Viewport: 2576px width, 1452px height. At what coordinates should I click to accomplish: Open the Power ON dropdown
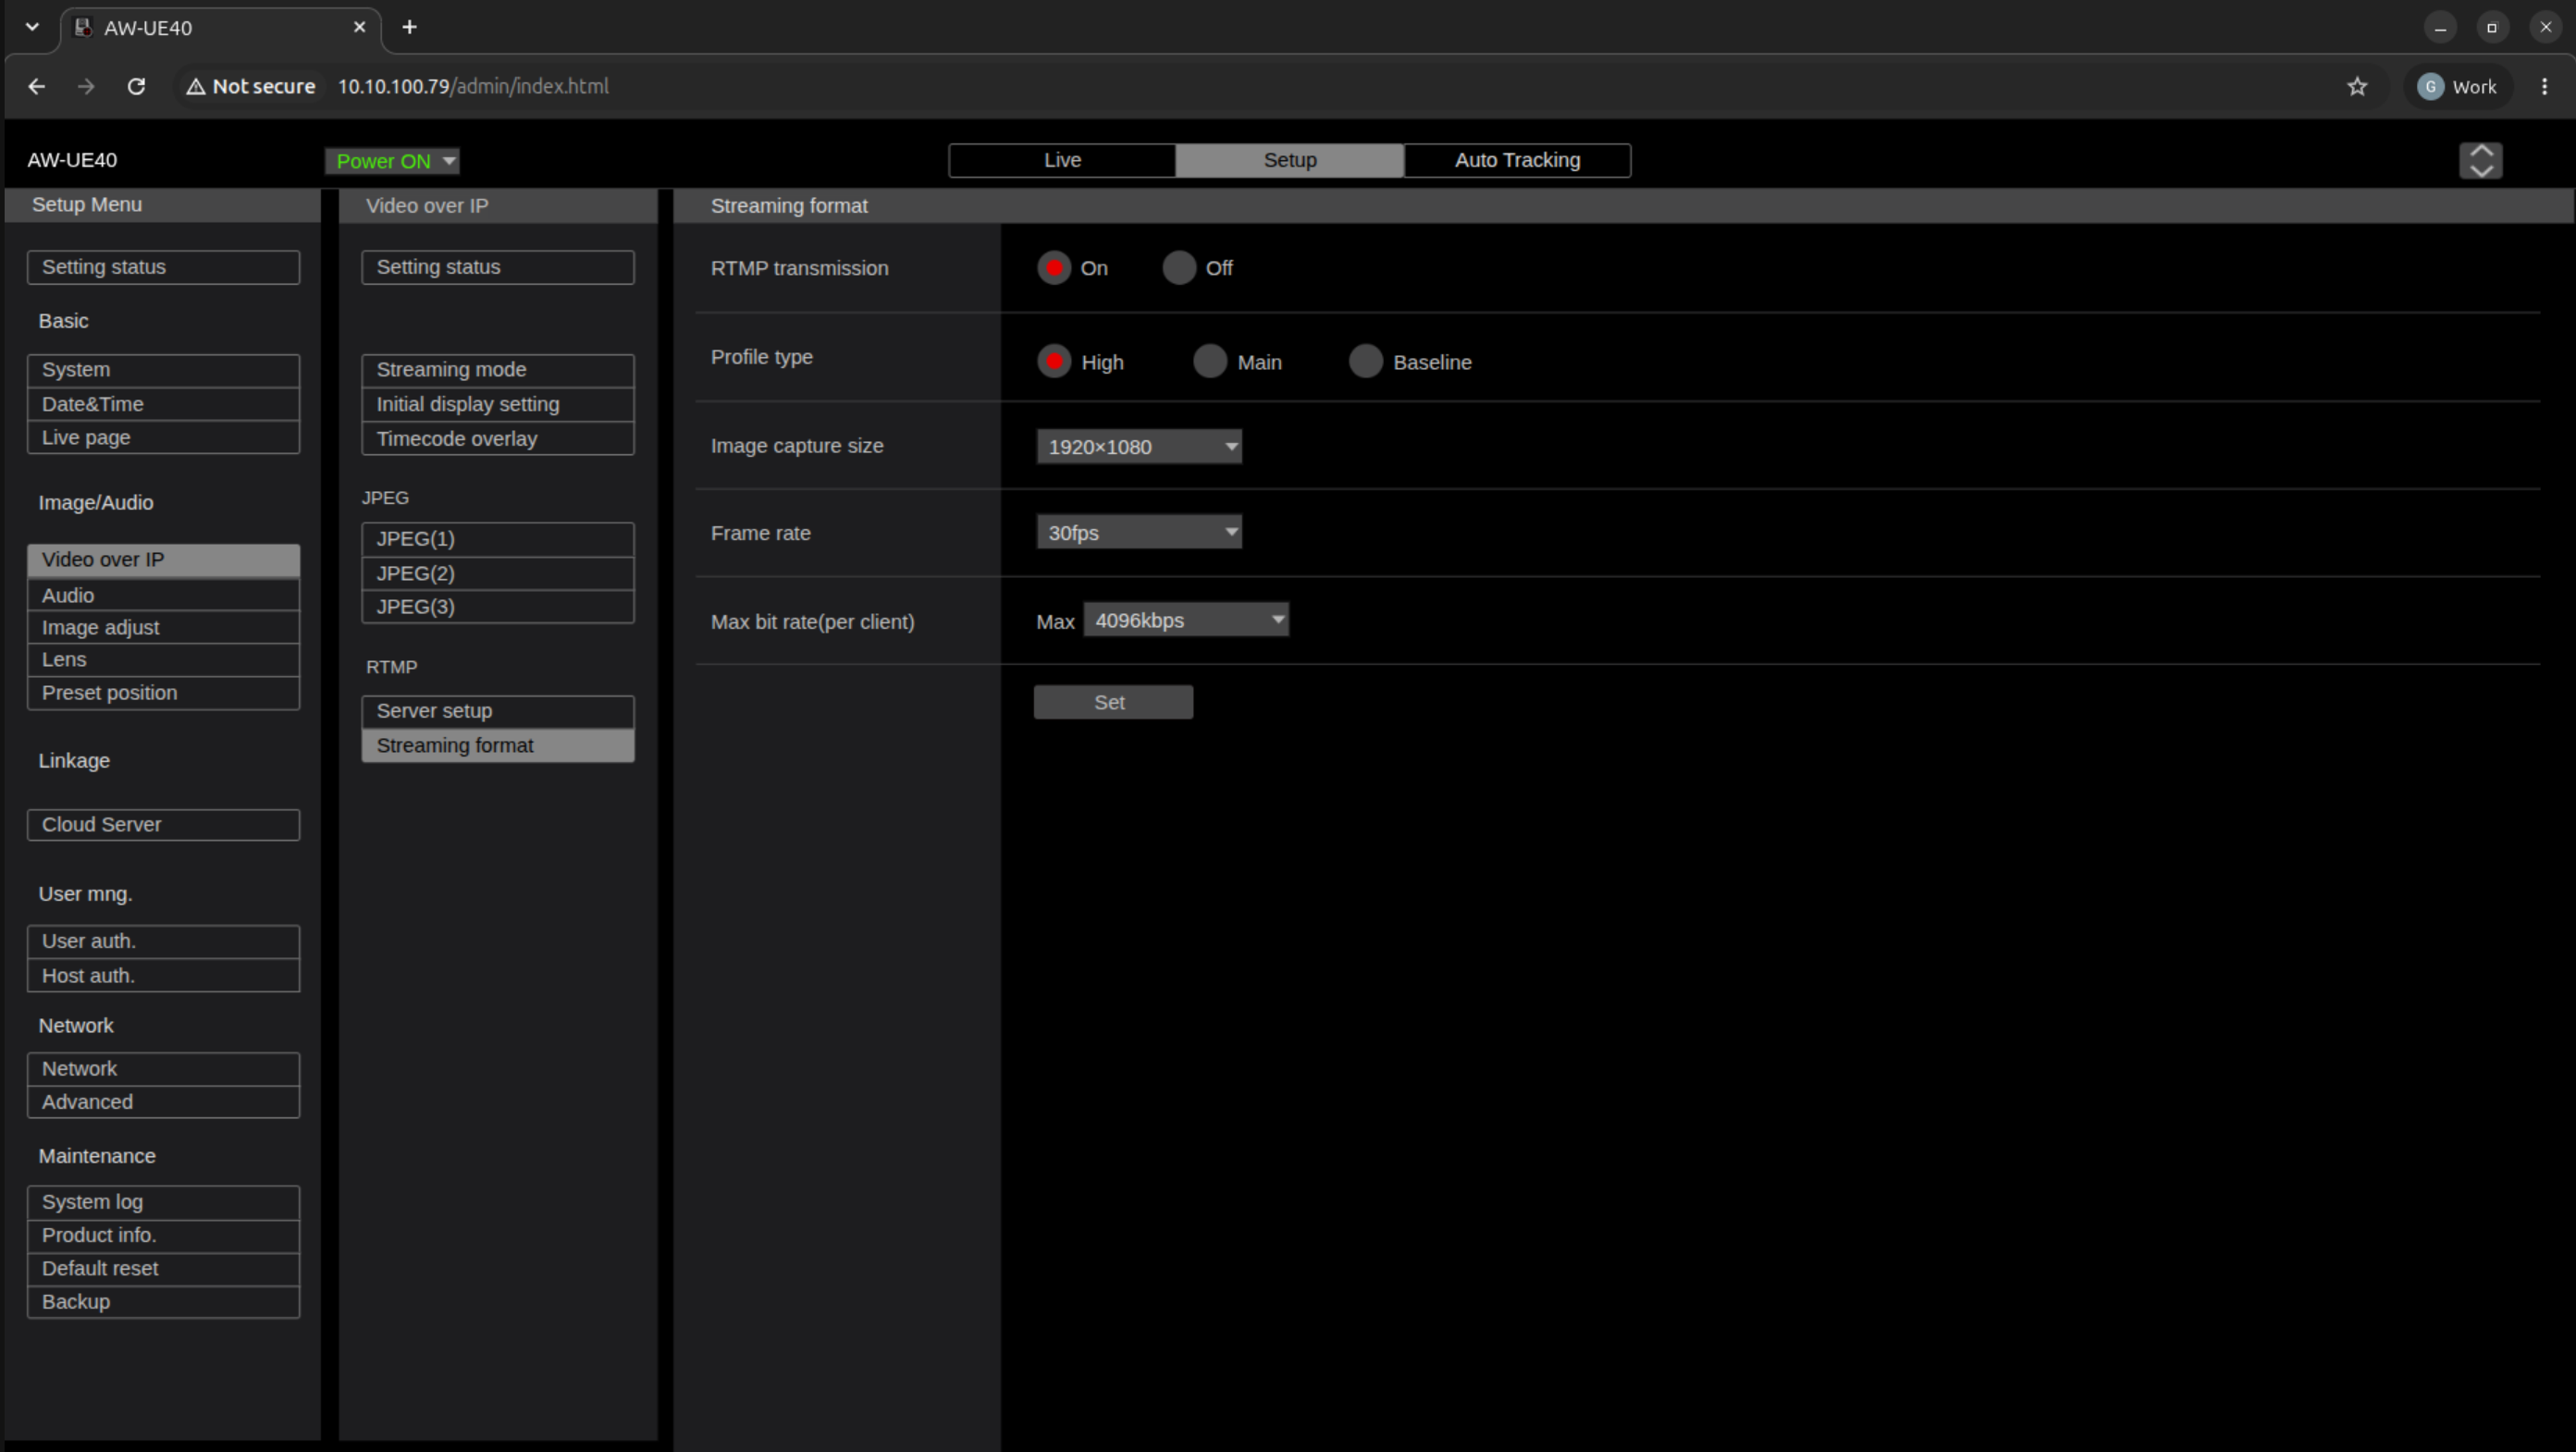click(392, 161)
